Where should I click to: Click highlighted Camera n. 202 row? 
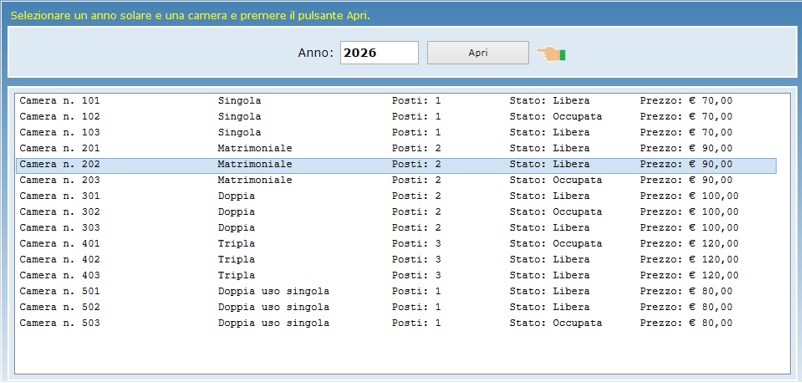tap(396, 165)
